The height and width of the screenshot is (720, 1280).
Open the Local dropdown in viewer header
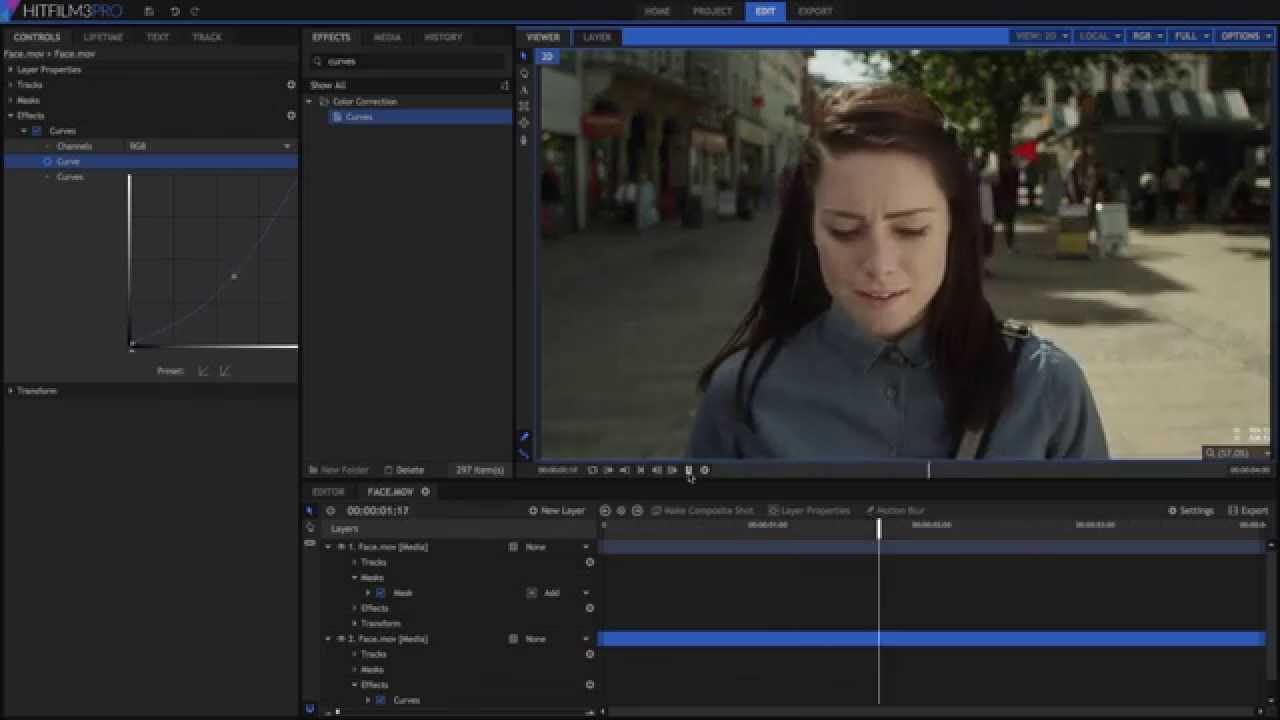[x=1100, y=36]
